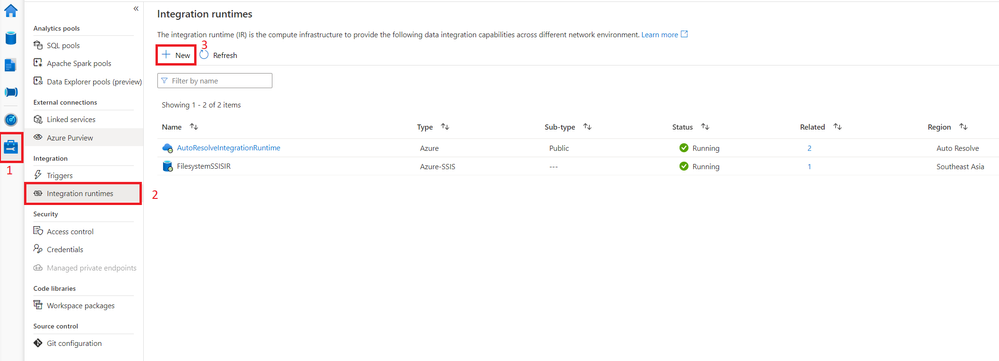Screen dimensions: 999x361
Task: Click the Running status of FilesystemSSISIR
Action: pos(699,166)
